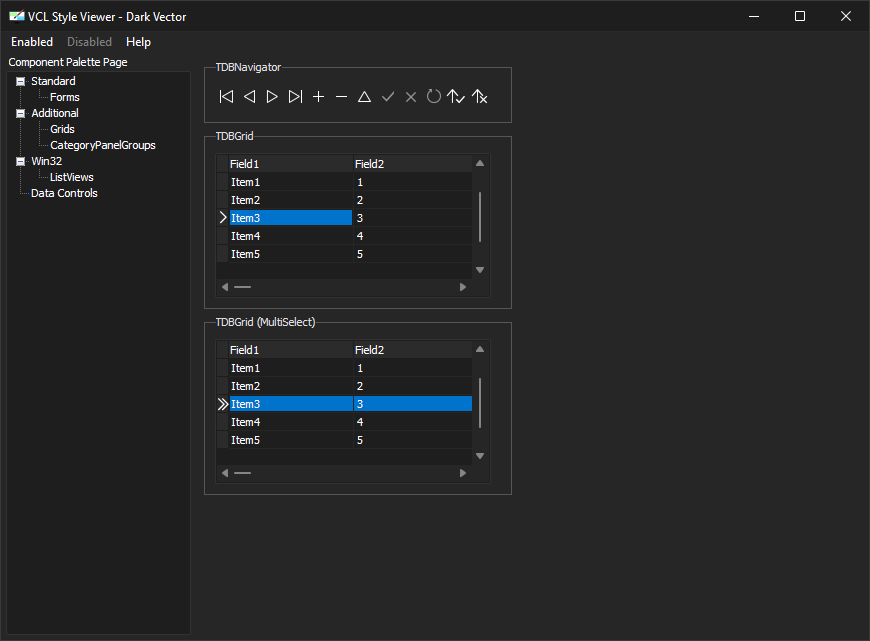The height and width of the screenshot is (641, 870).
Task: Click vertical scrollbar thumb in MultiSelect grid
Action: coord(480,403)
